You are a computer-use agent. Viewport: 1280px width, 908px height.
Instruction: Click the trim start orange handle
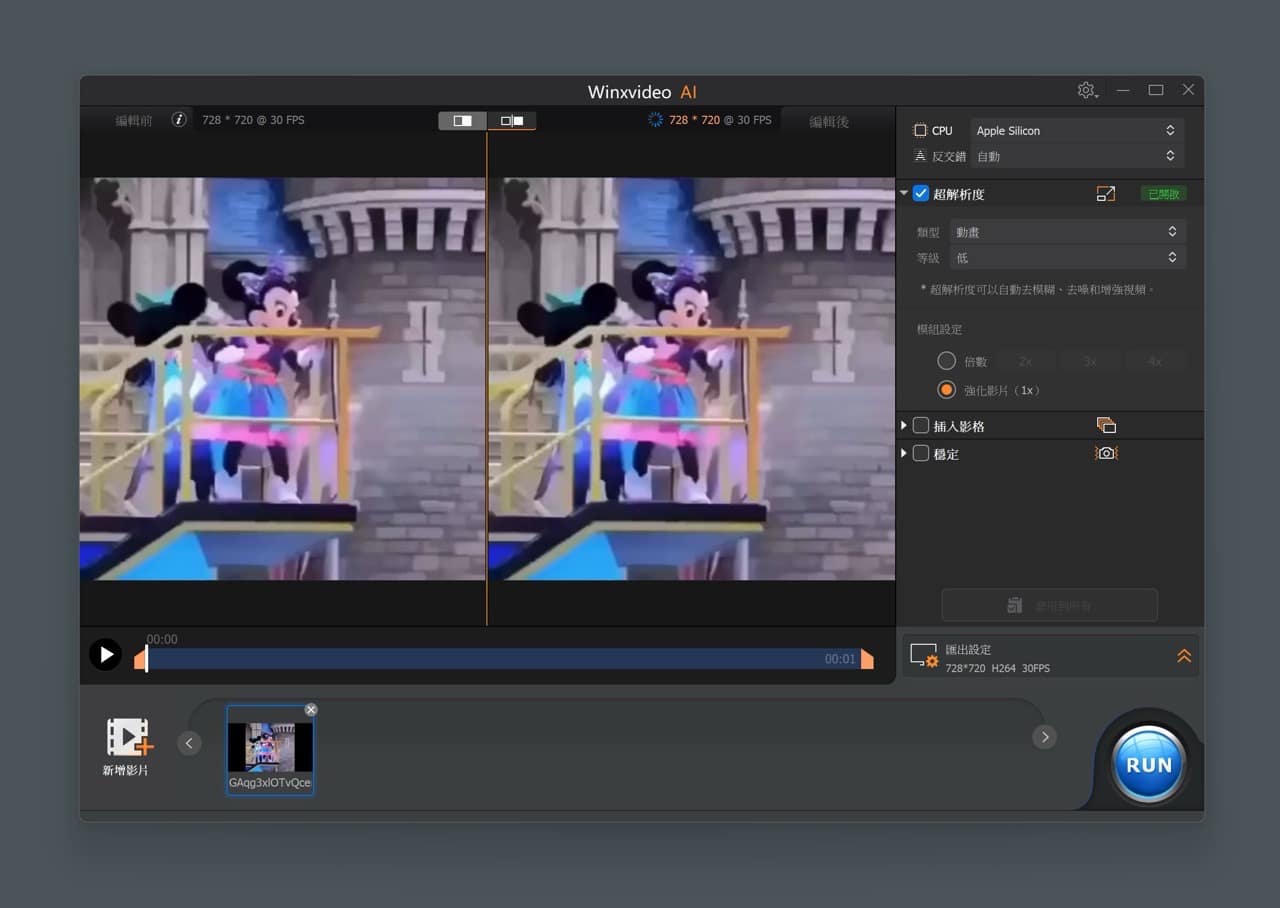coord(139,660)
